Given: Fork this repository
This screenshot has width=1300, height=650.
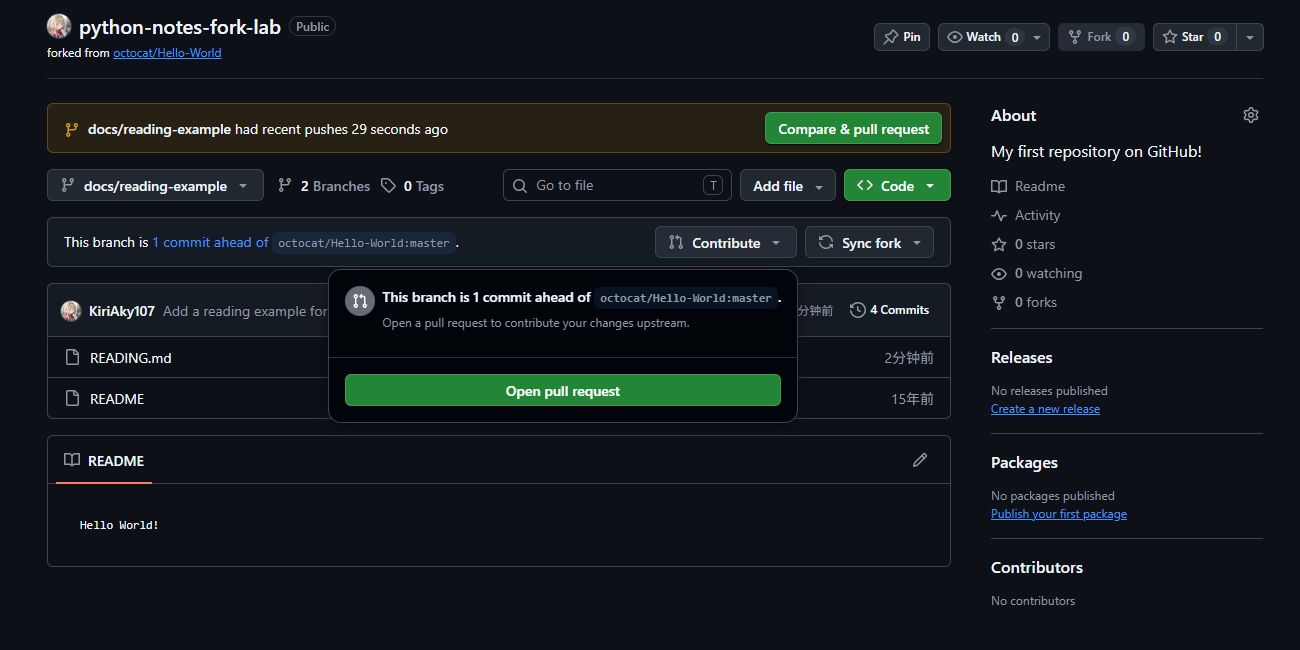Looking at the screenshot, I should 1101,37.
